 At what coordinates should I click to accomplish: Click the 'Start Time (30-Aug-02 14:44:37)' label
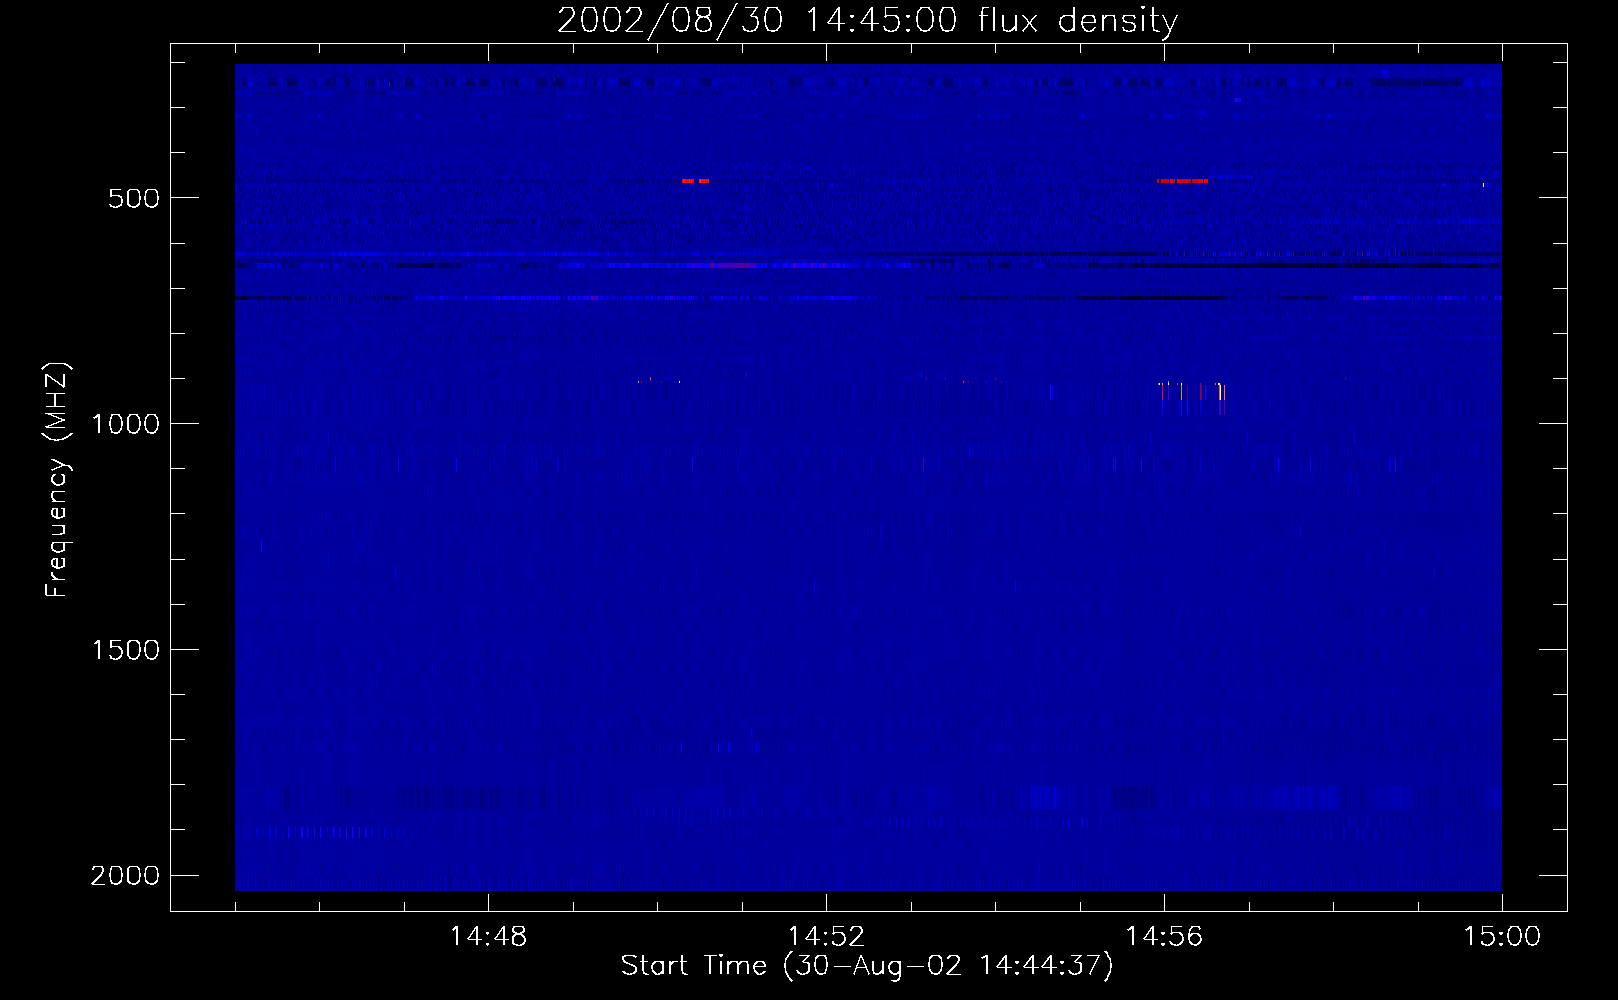tap(867, 966)
